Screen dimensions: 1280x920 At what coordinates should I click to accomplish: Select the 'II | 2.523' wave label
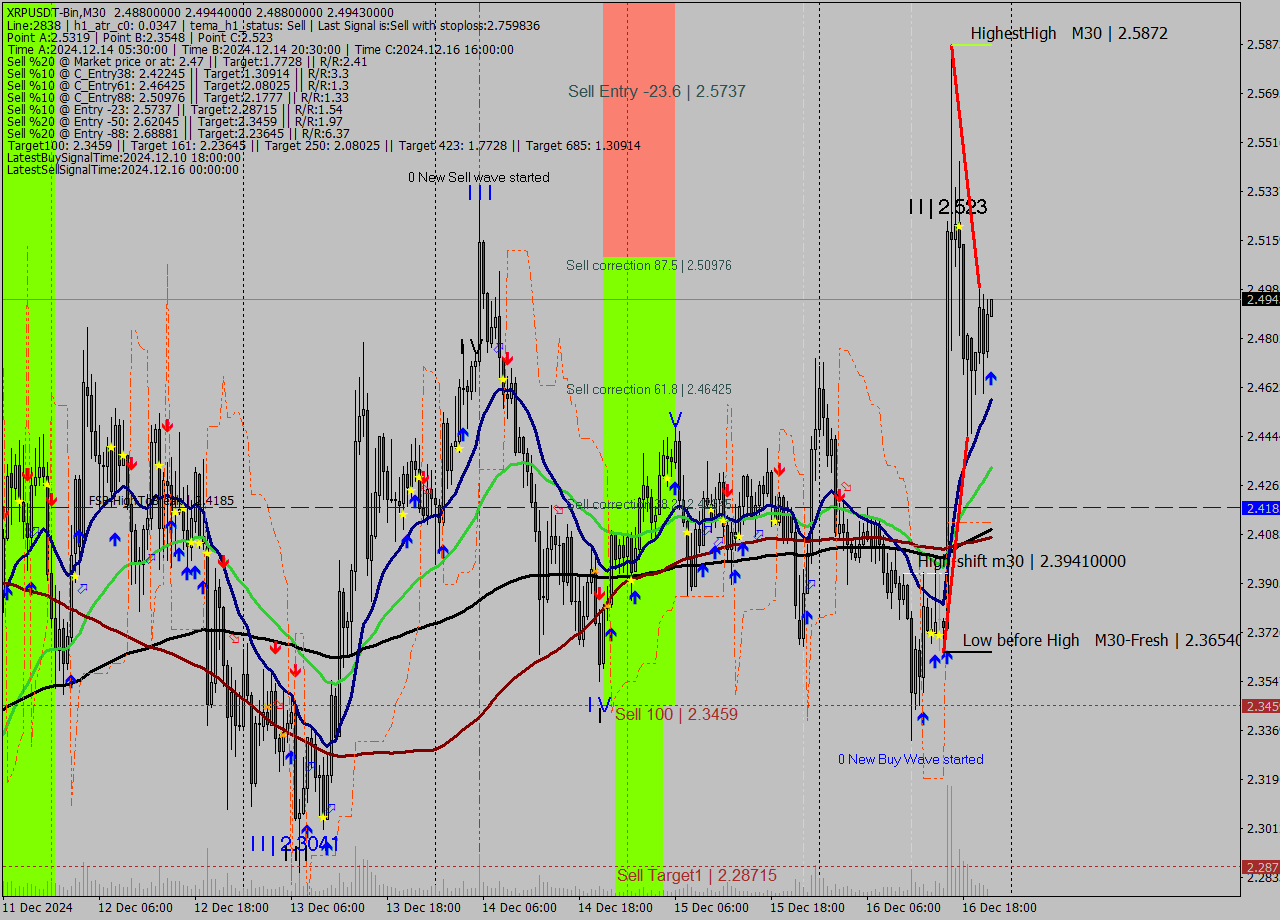coord(948,207)
